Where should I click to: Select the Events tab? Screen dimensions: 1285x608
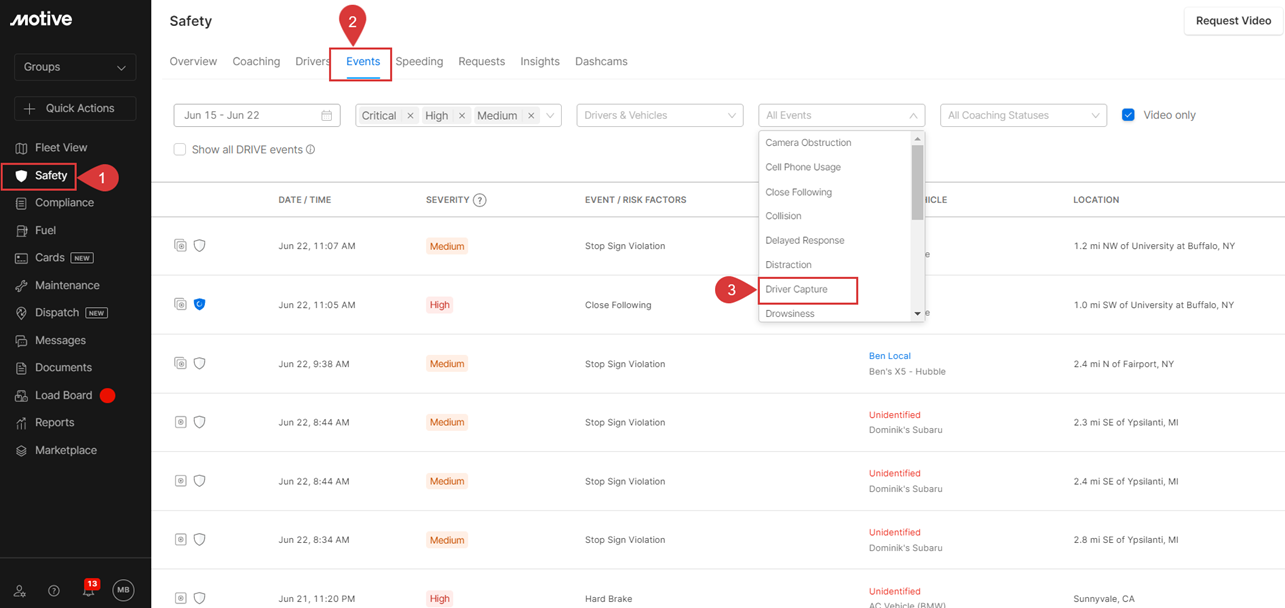pyautogui.click(x=363, y=62)
